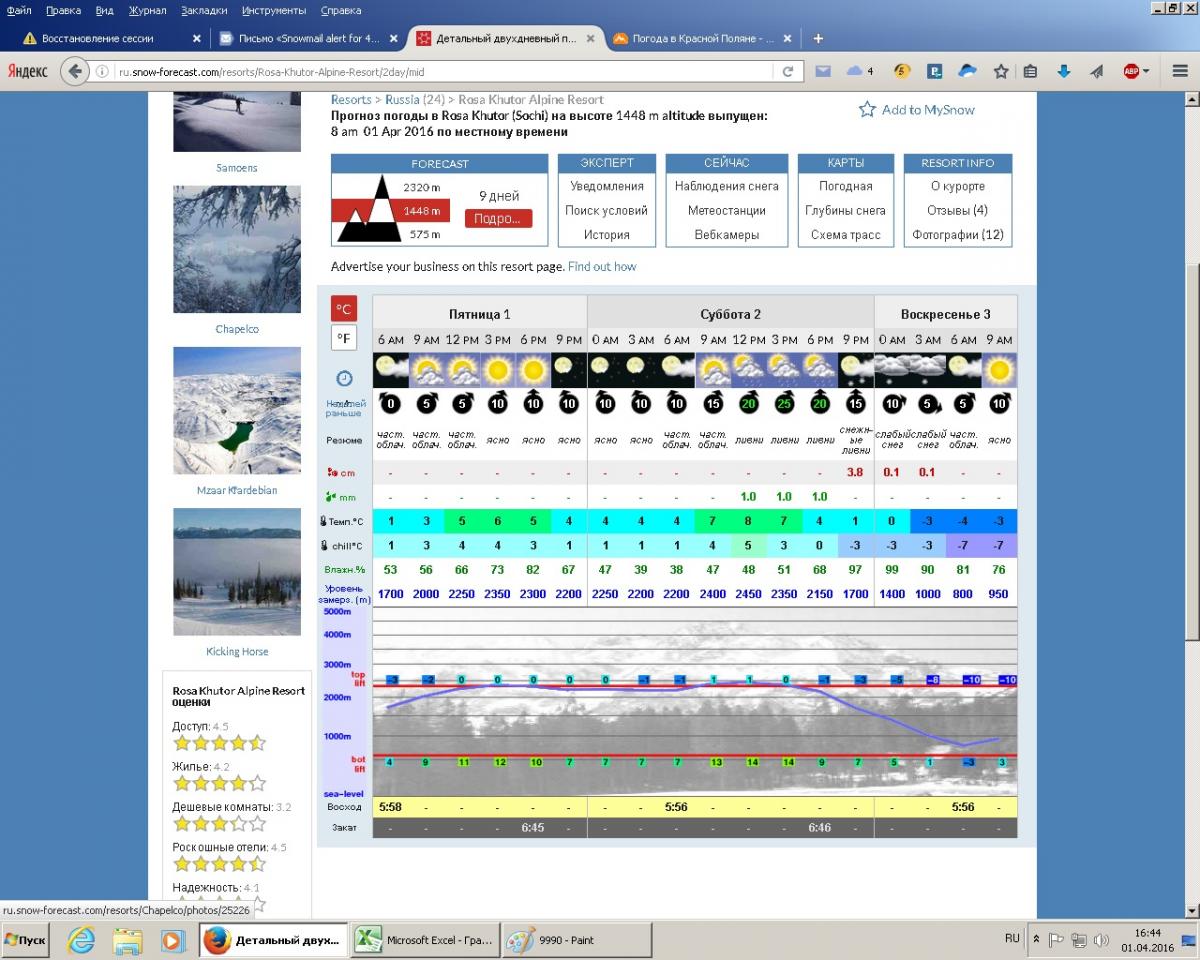Switch to 9990 - Paint in taskbar
Viewport: 1200px width, 960px height.
pyautogui.click(x=577, y=940)
